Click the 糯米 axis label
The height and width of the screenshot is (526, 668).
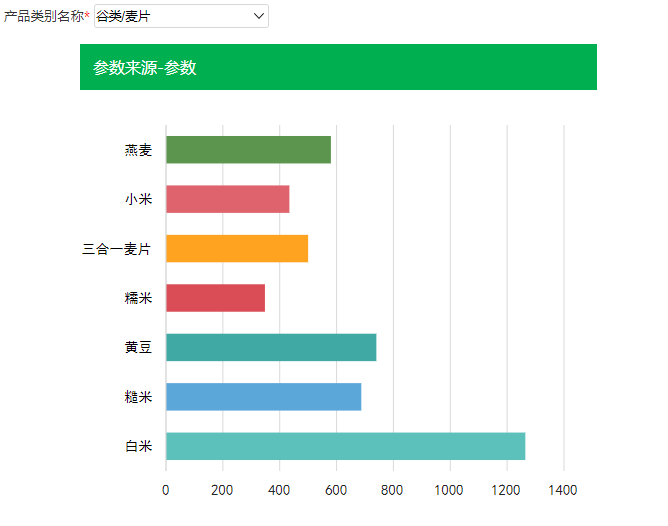[138, 298]
